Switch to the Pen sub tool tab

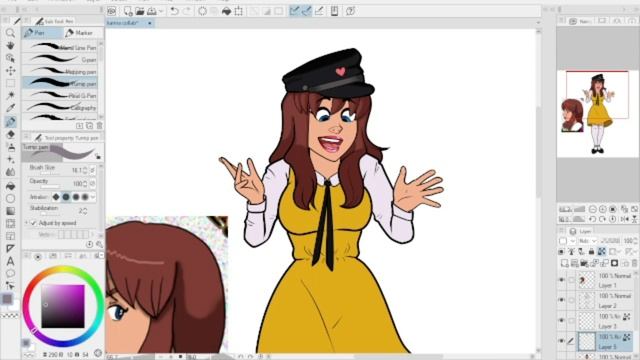click(x=42, y=33)
